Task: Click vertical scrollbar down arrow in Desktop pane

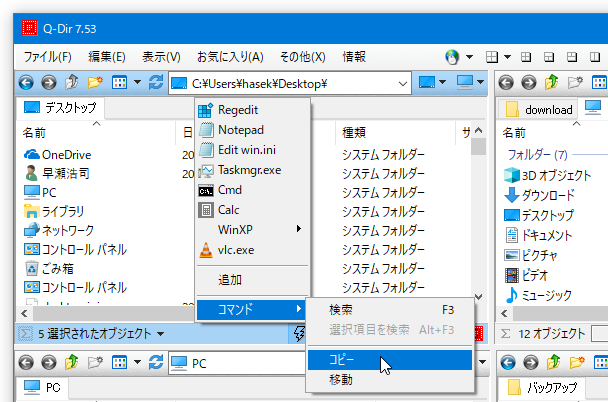Action: (479, 297)
